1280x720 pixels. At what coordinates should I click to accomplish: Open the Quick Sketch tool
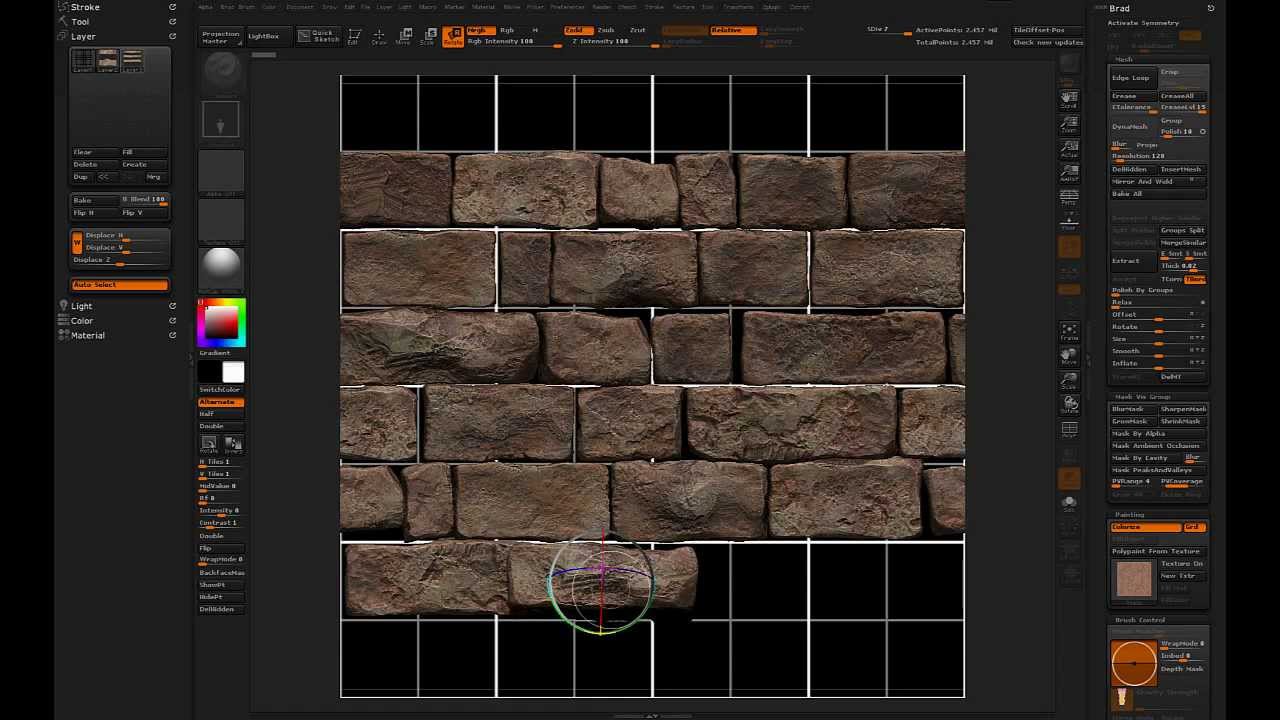(x=319, y=36)
